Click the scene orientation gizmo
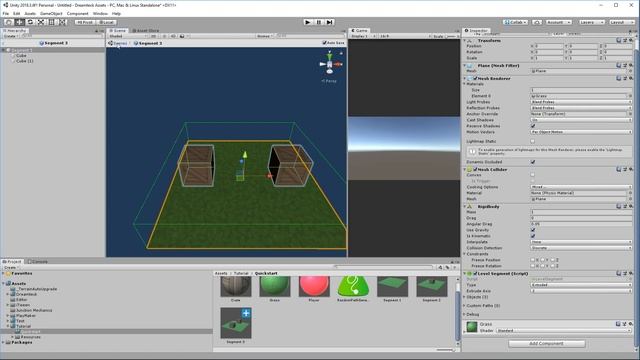 coord(330,64)
